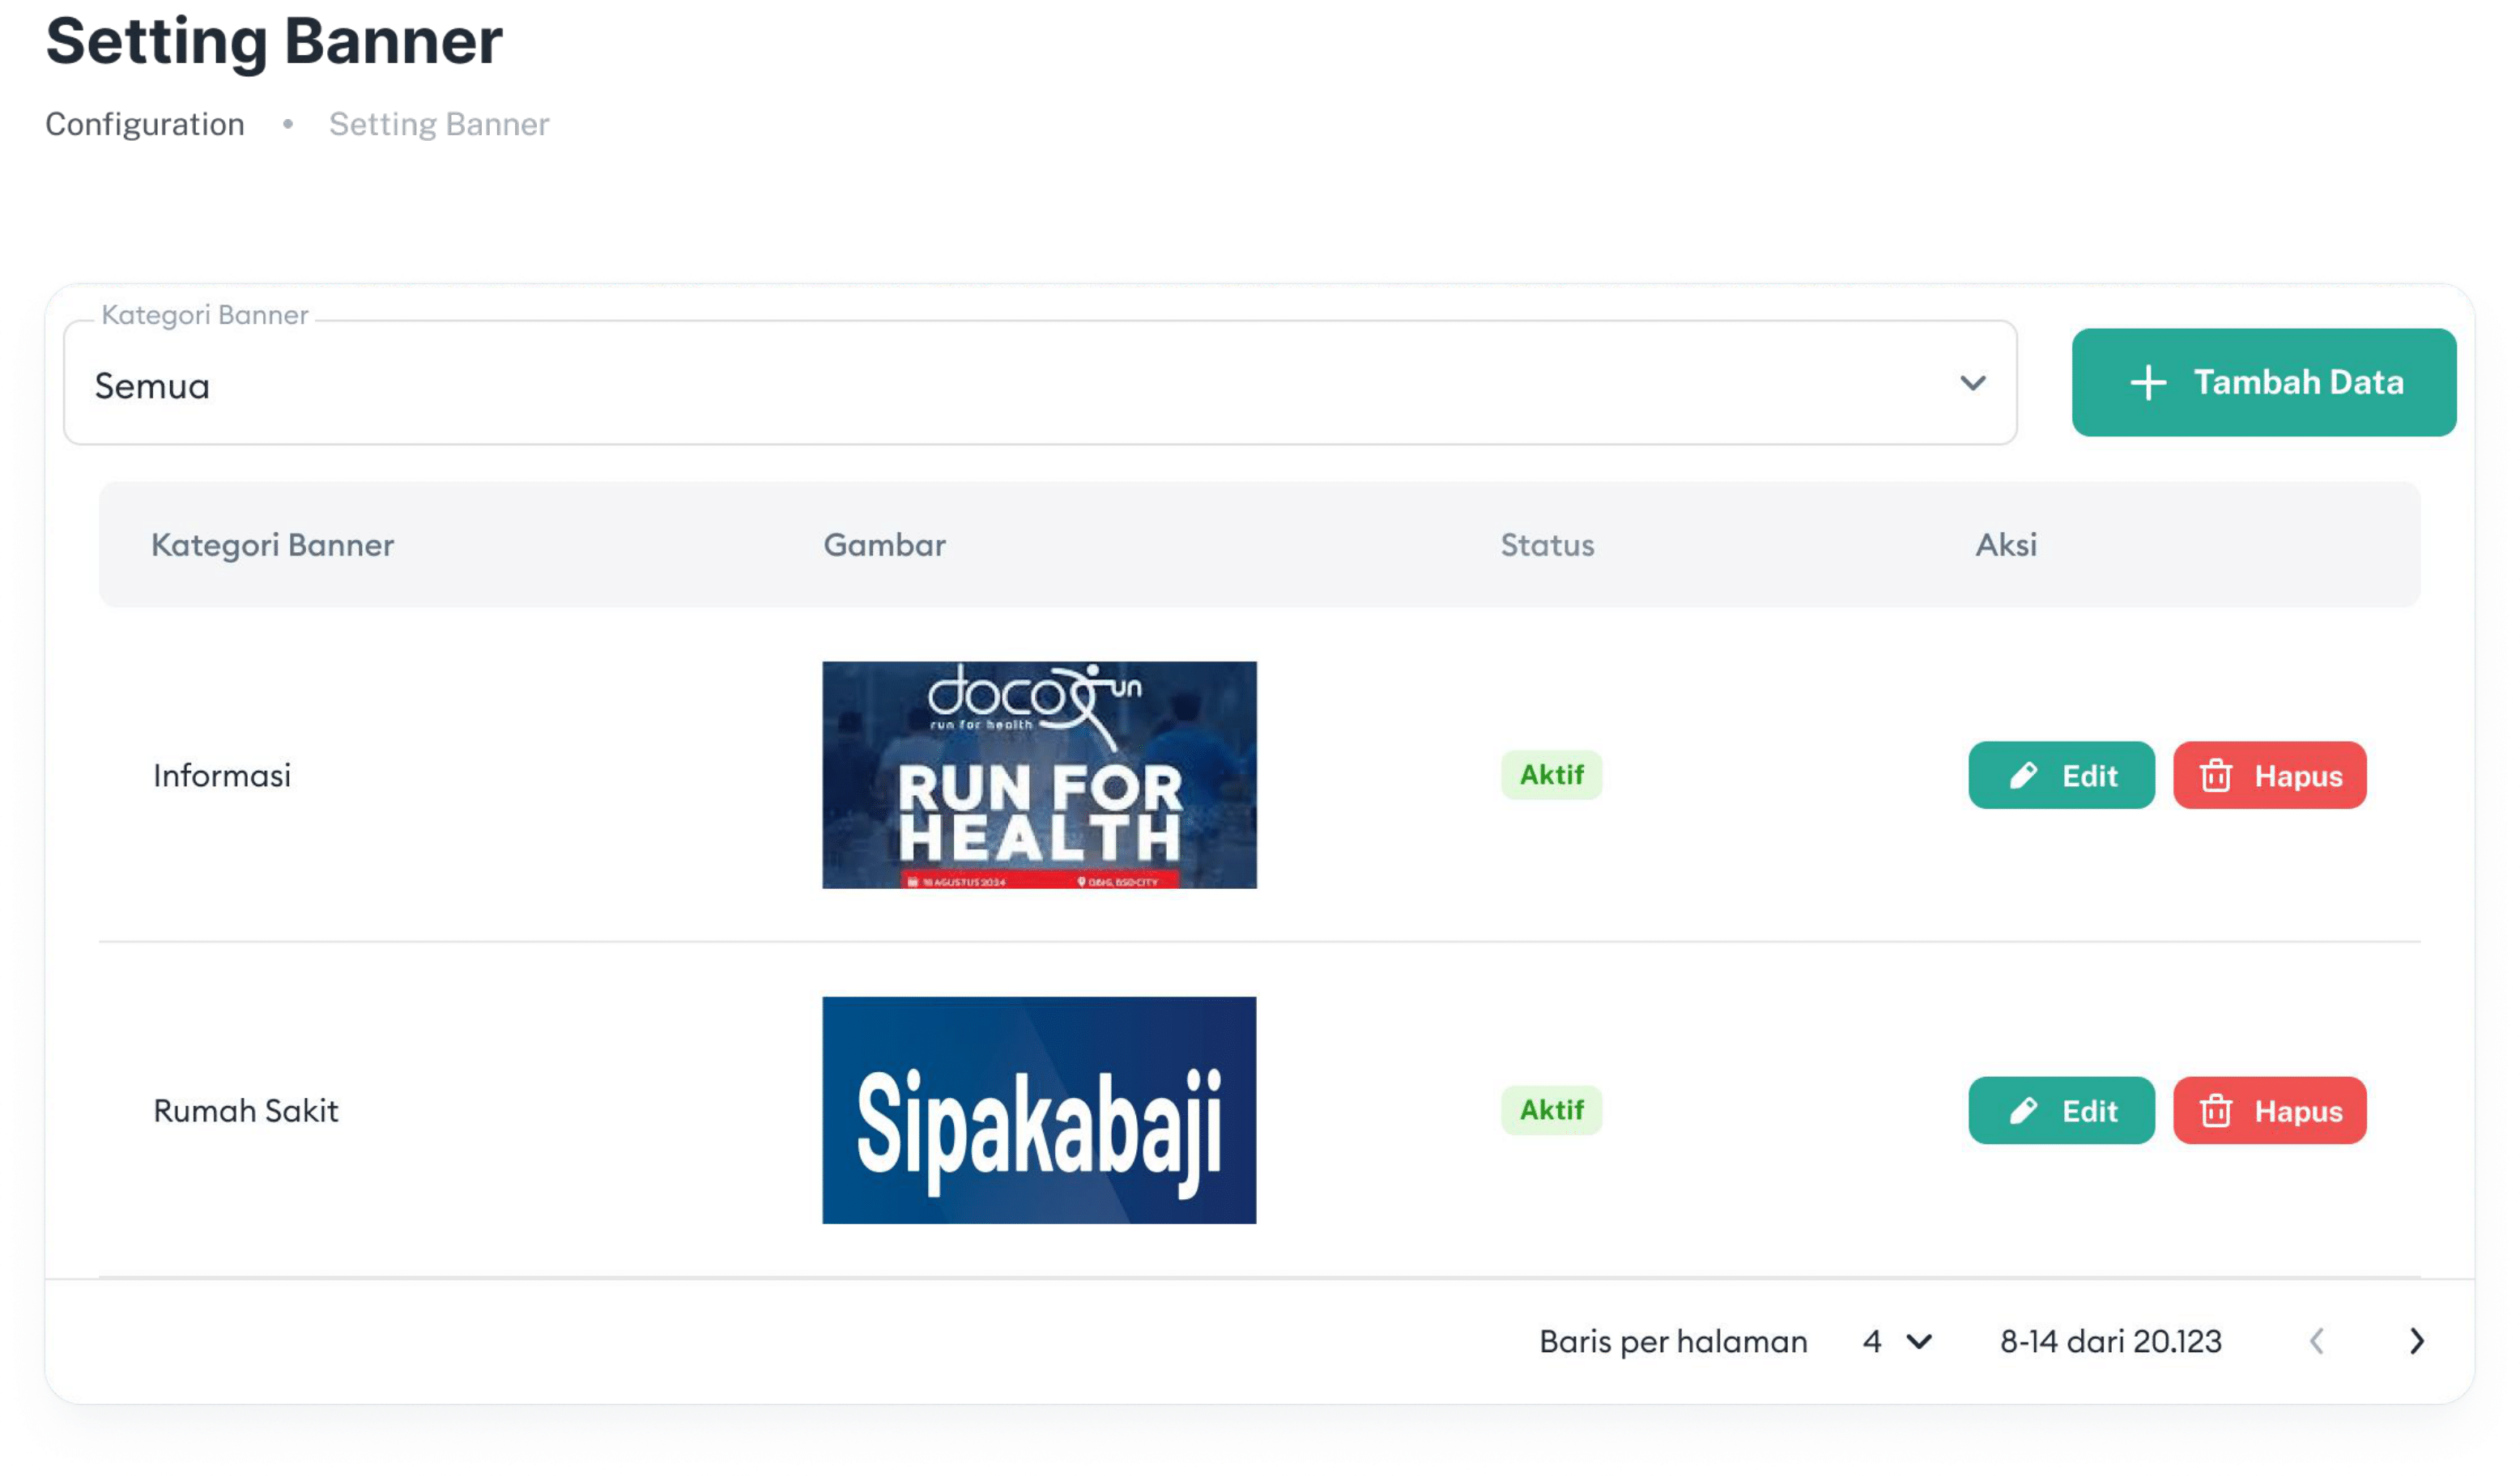
Task: Click the plus icon on Tambah Data
Action: [x=2148, y=382]
